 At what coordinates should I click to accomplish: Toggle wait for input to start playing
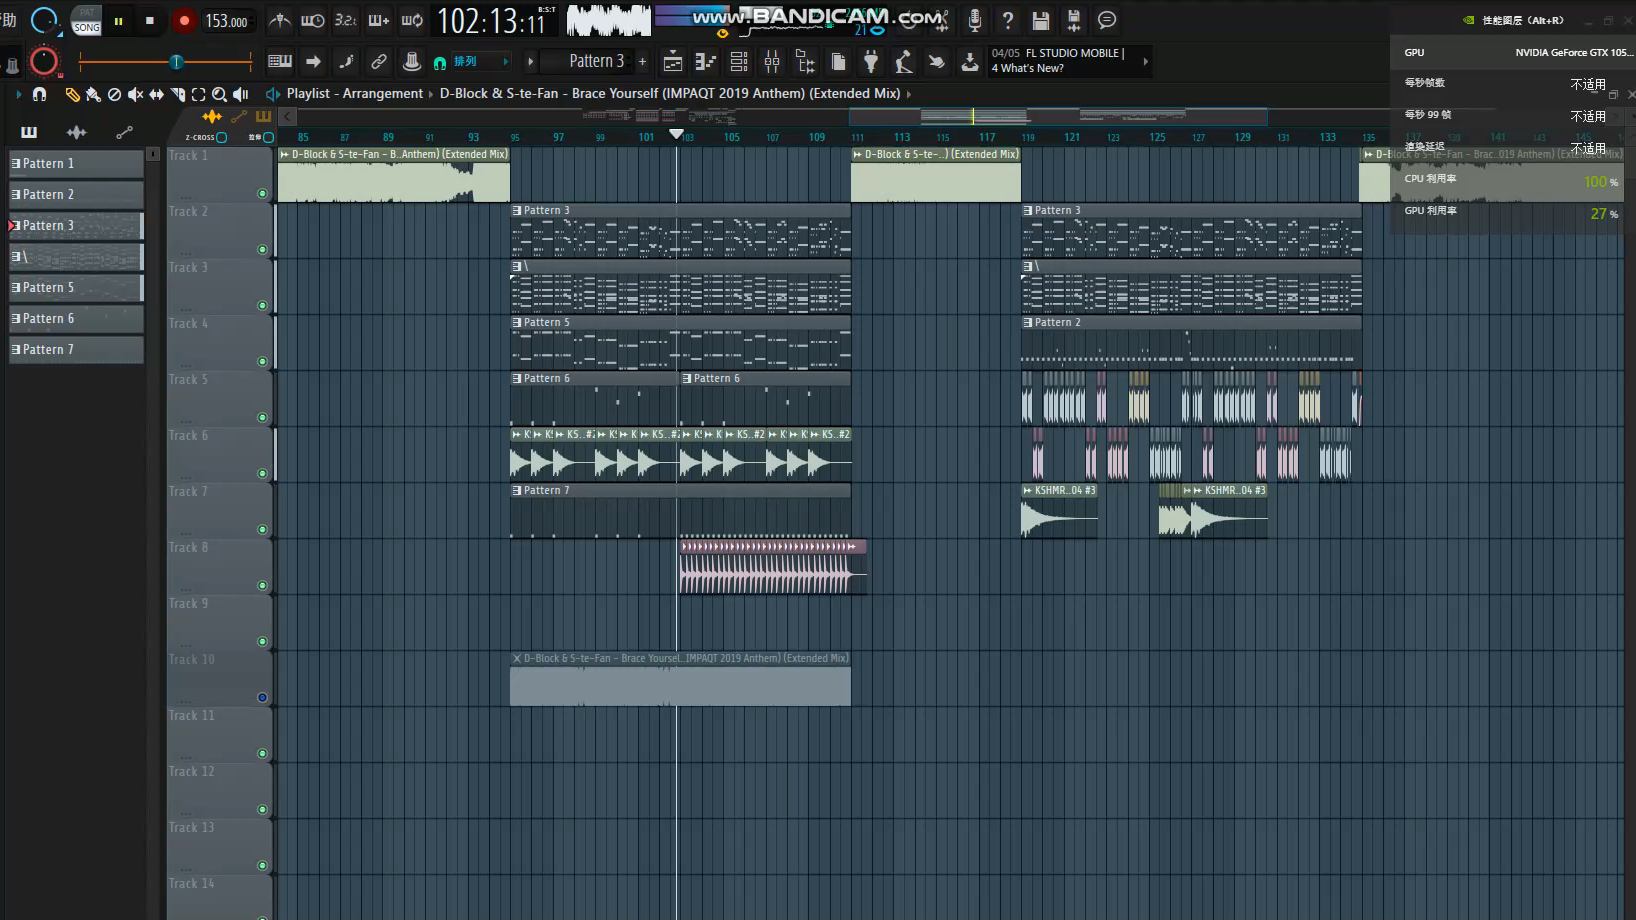tap(313, 20)
